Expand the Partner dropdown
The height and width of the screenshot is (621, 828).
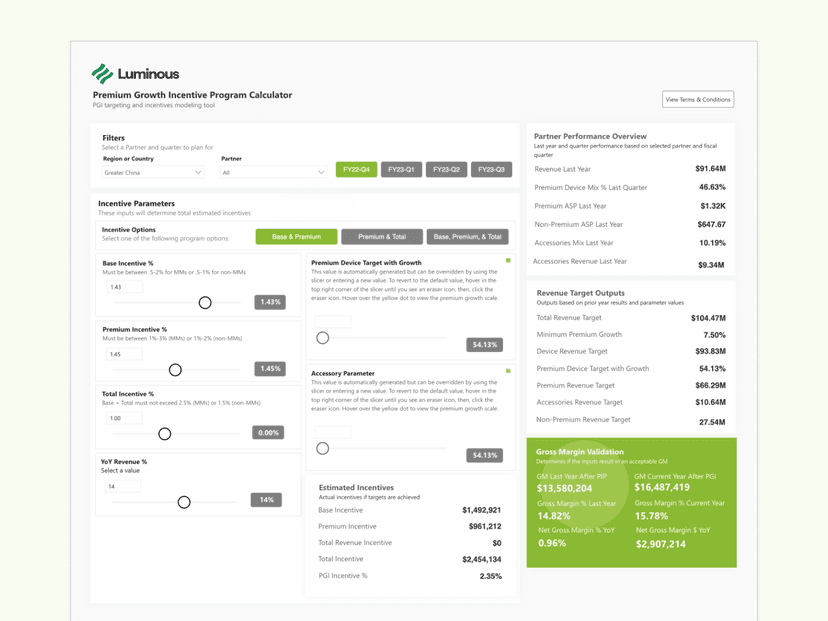click(273, 173)
